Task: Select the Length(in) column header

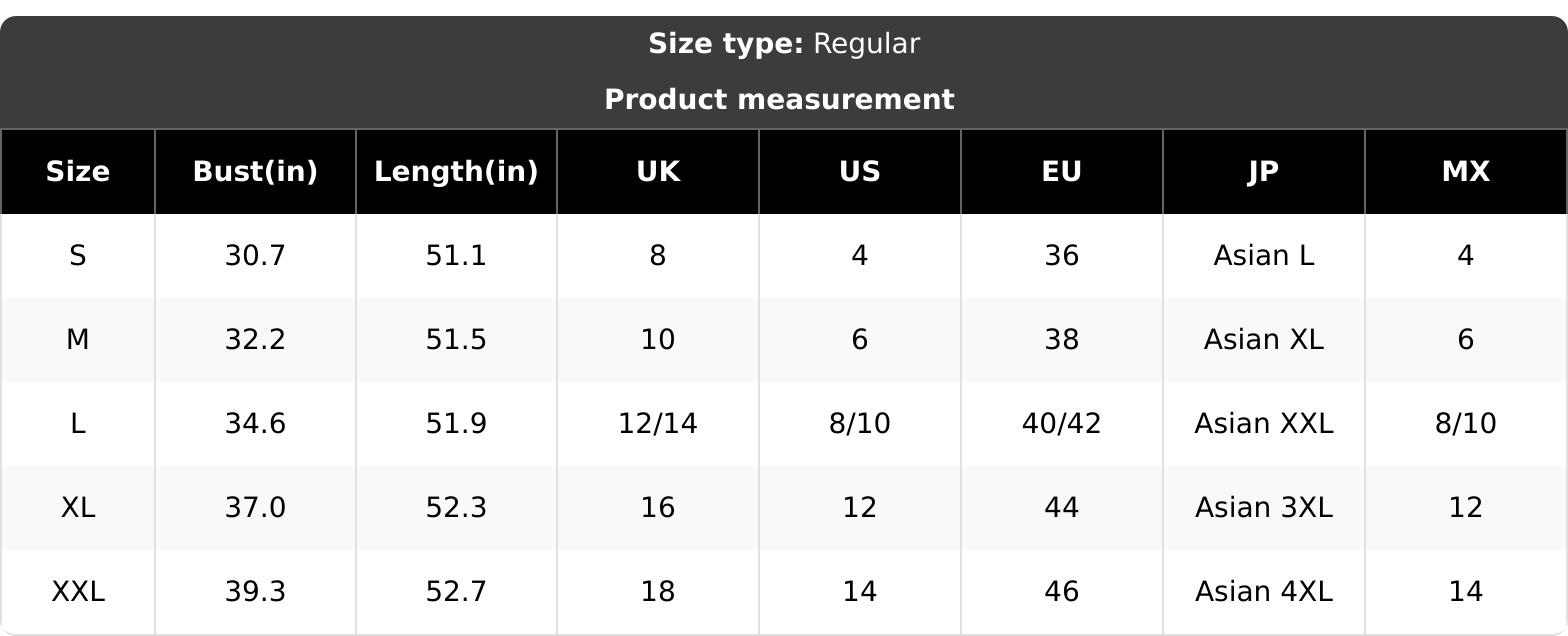Action: 456,172
